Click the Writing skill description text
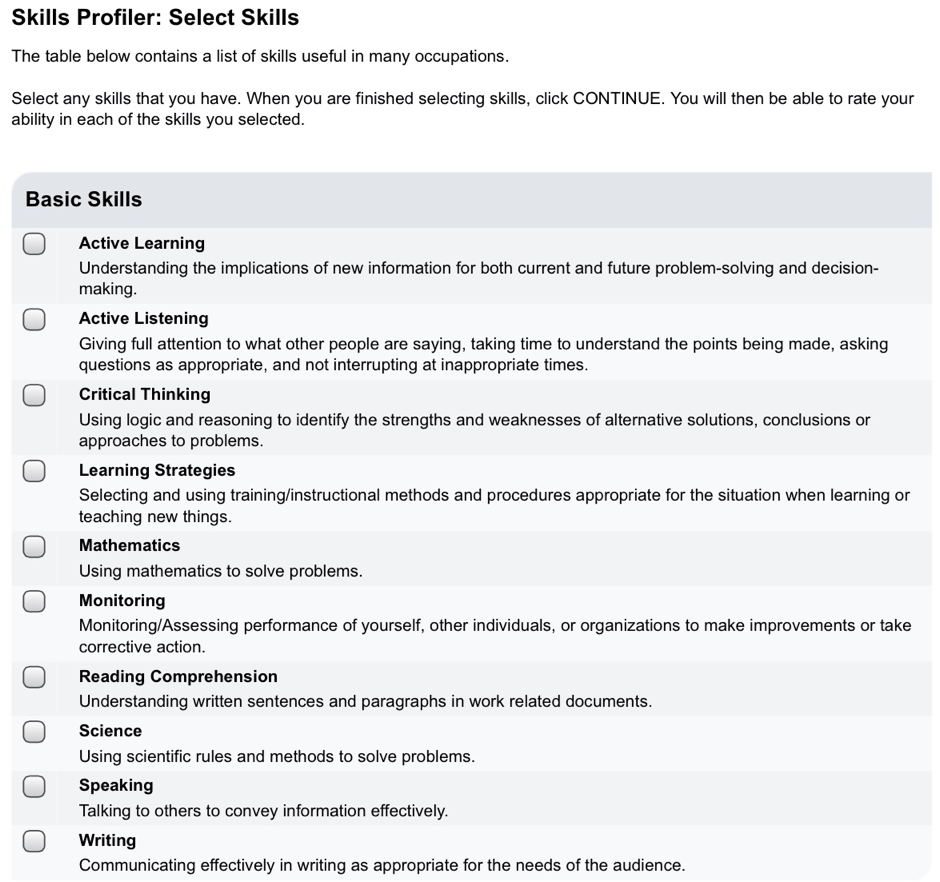The width and height of the screenshot is (940, 882). point(382,865)
